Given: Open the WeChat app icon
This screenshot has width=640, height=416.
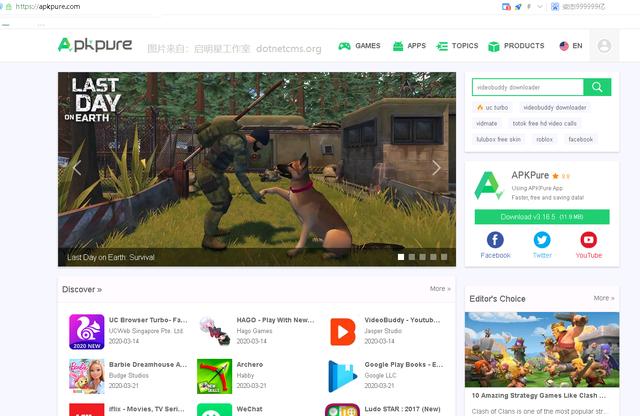Looking at the screenshot, I should pos(214,409).
